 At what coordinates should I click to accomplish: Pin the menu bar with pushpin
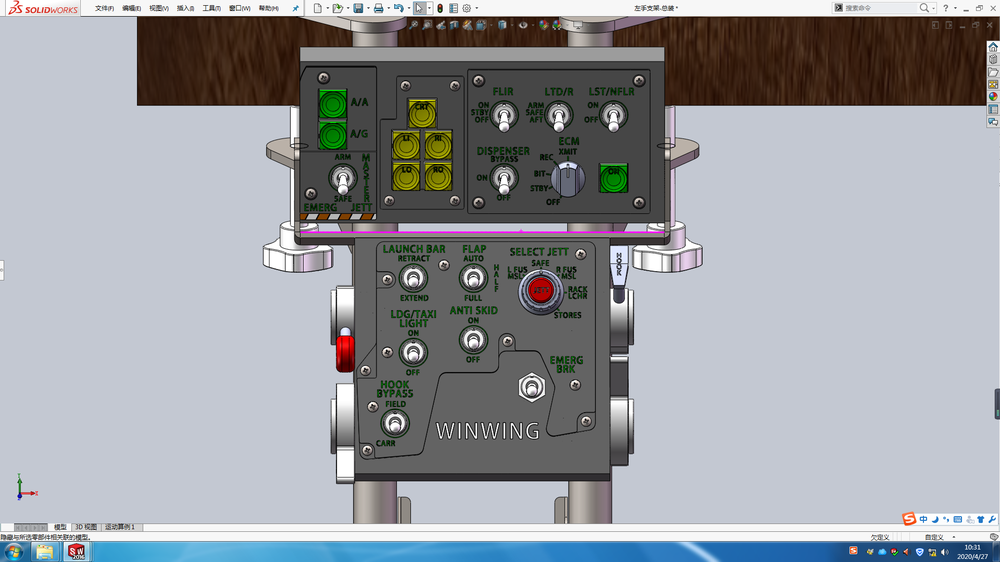[295, 8]
